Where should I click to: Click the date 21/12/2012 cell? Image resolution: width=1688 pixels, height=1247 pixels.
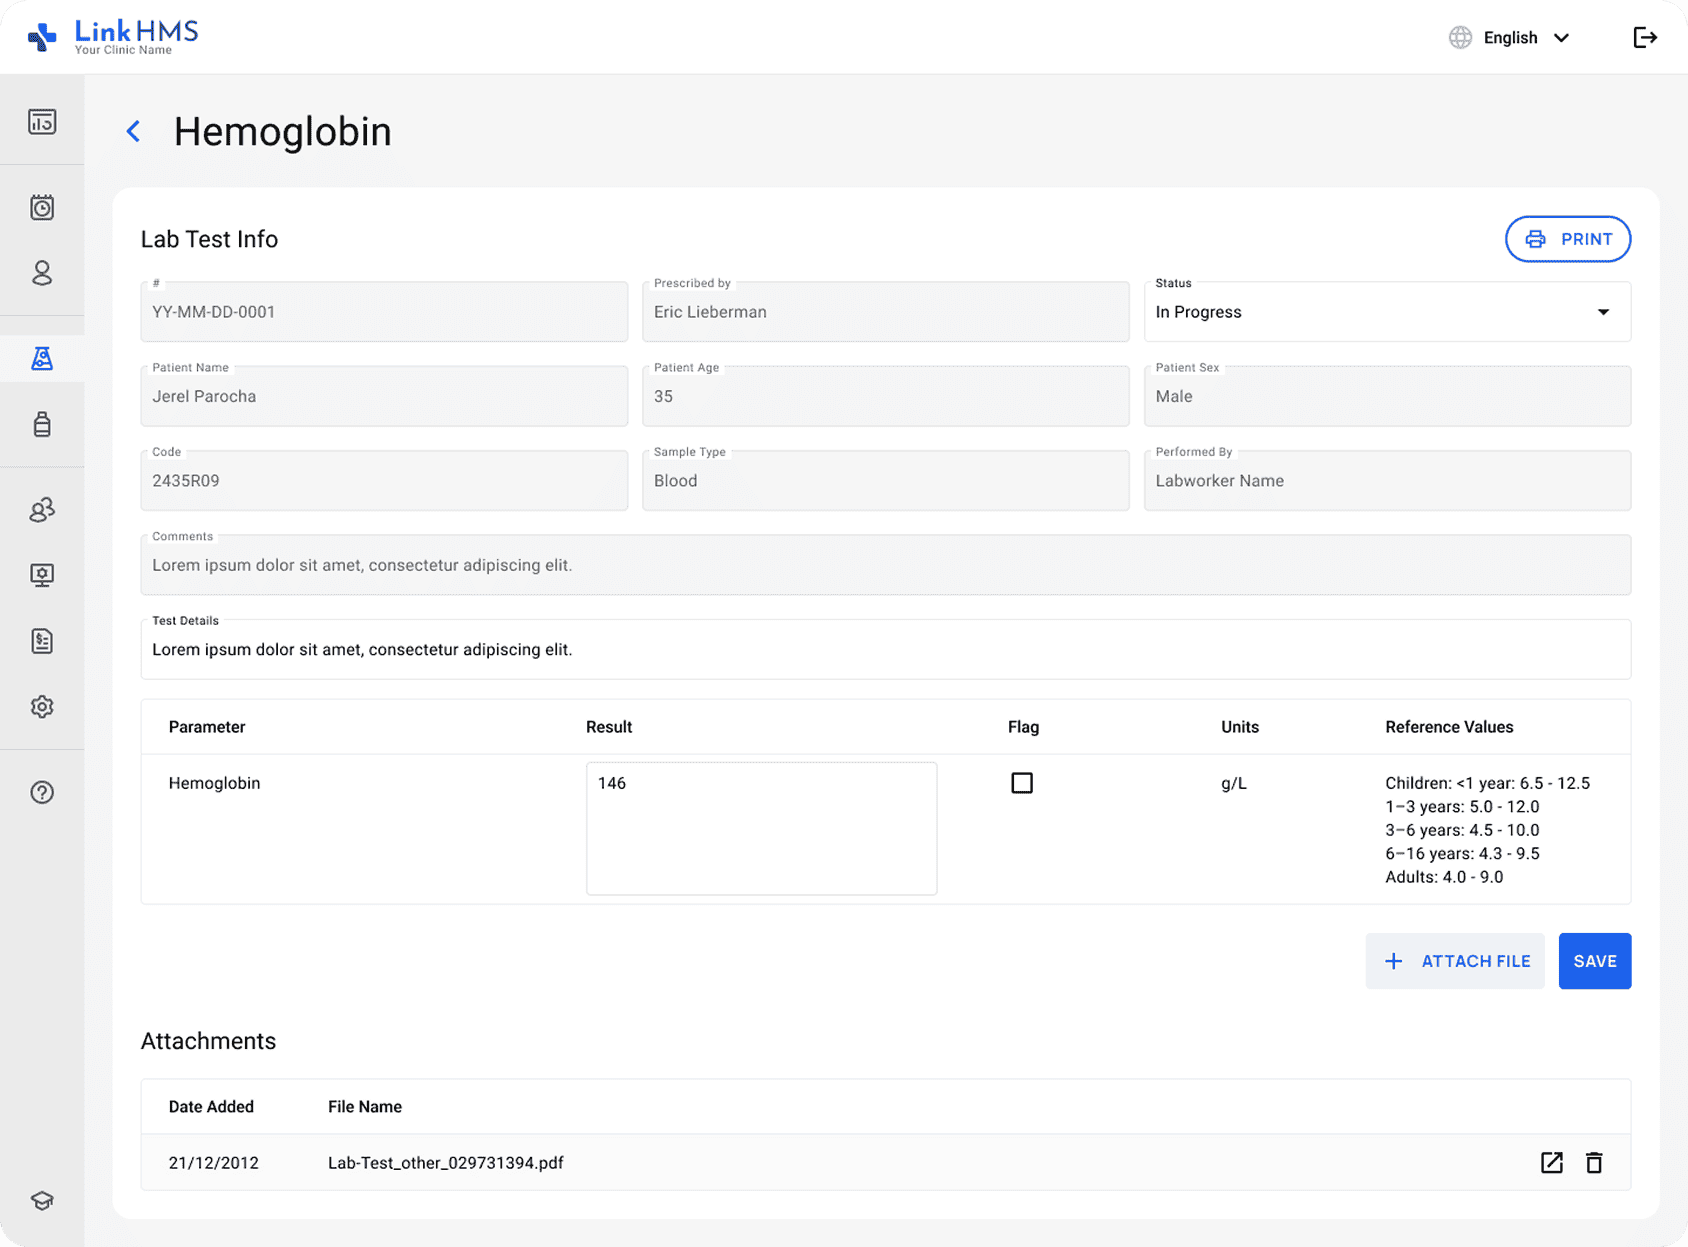tap(214, 1163)
